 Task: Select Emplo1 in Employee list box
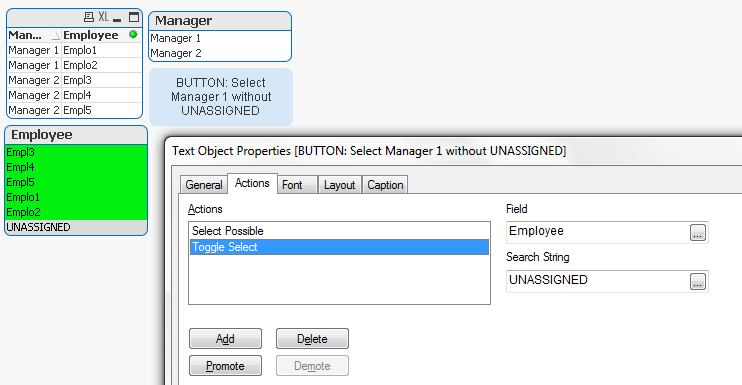coord(76,197)
